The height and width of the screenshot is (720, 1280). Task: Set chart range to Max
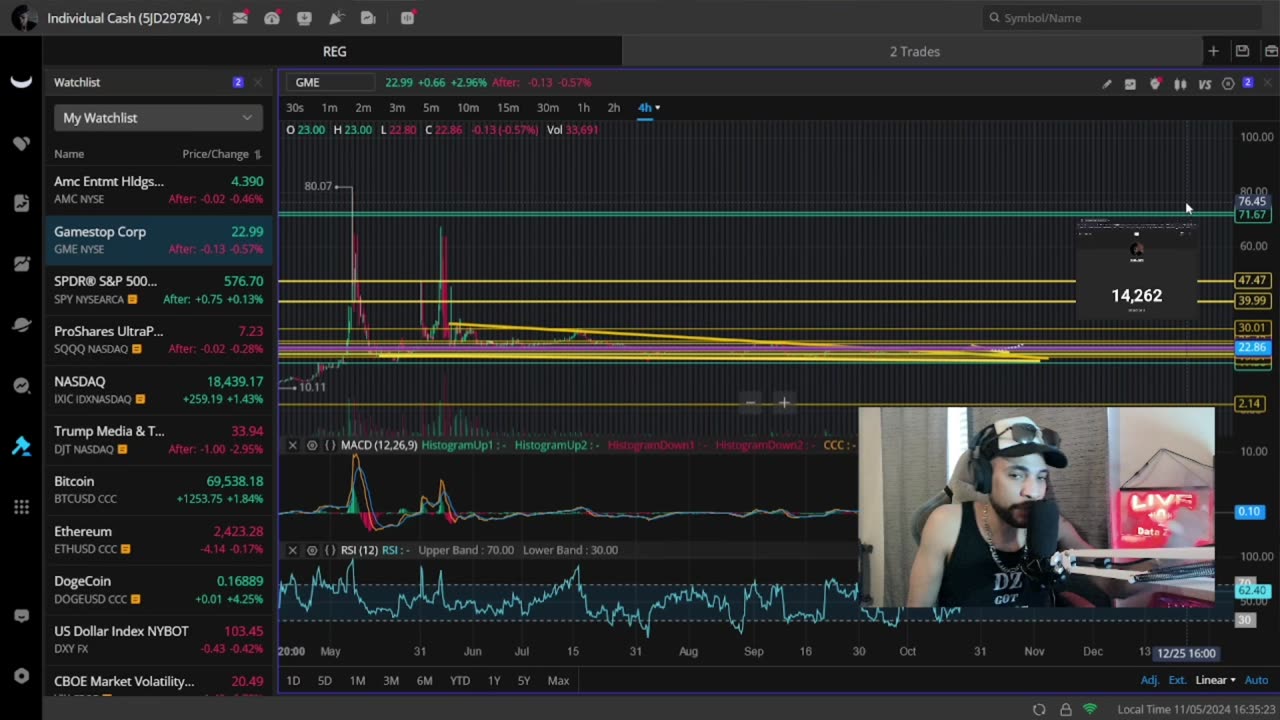tap(558, 681)
